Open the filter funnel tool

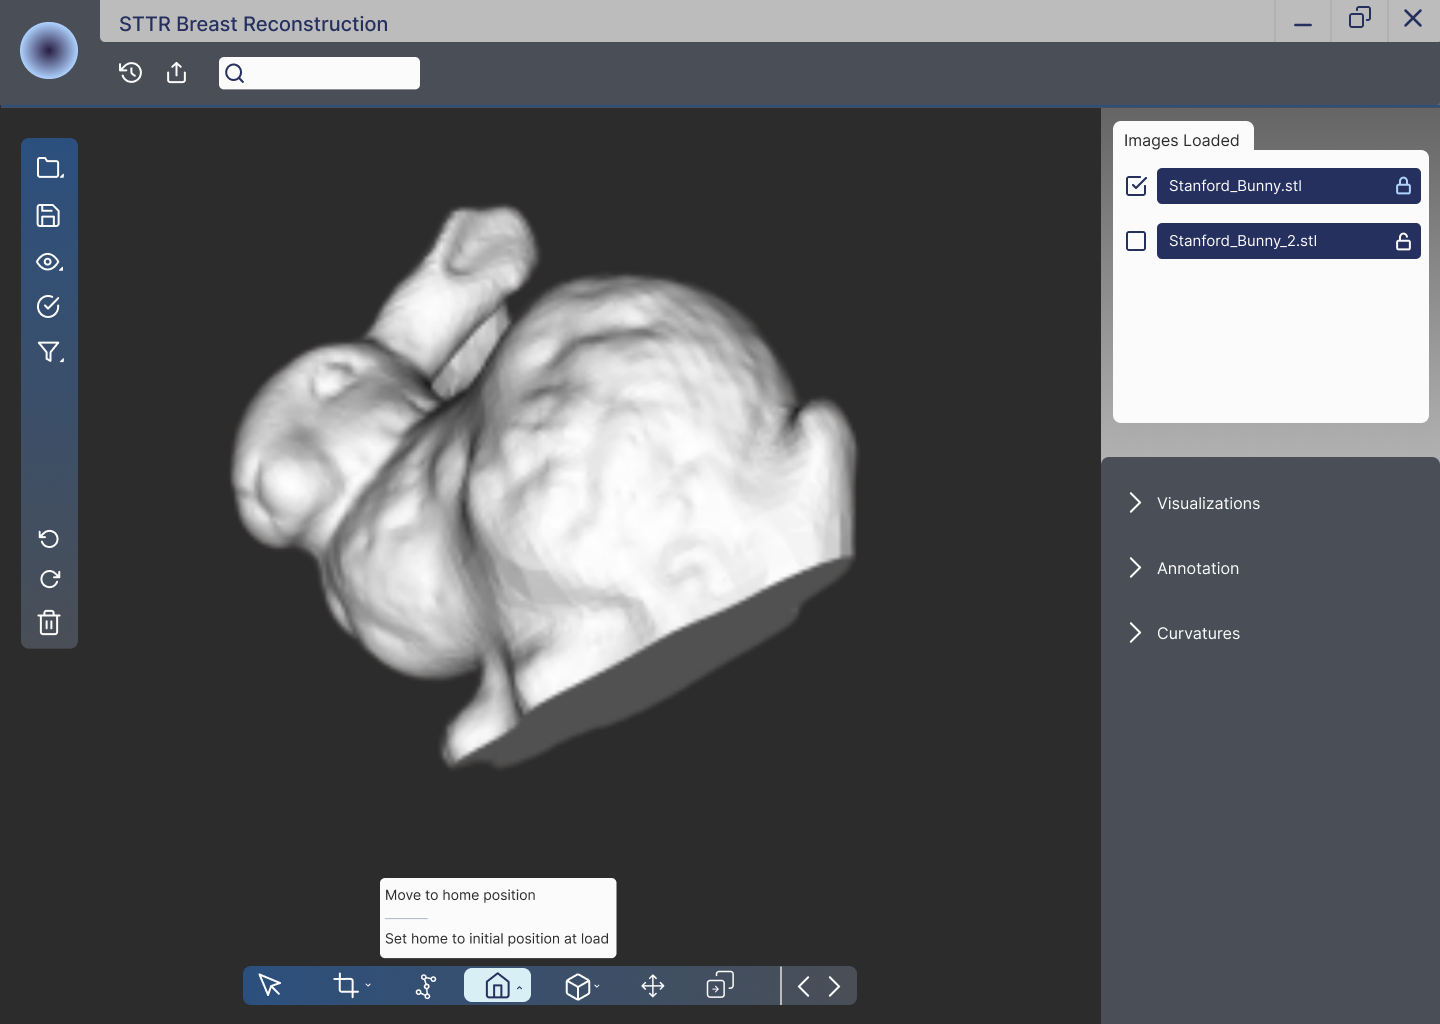(x=49, y=351)
